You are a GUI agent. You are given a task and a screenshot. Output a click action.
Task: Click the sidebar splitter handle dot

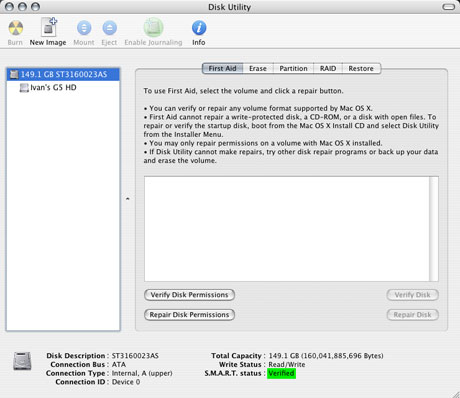coord(128,199)
